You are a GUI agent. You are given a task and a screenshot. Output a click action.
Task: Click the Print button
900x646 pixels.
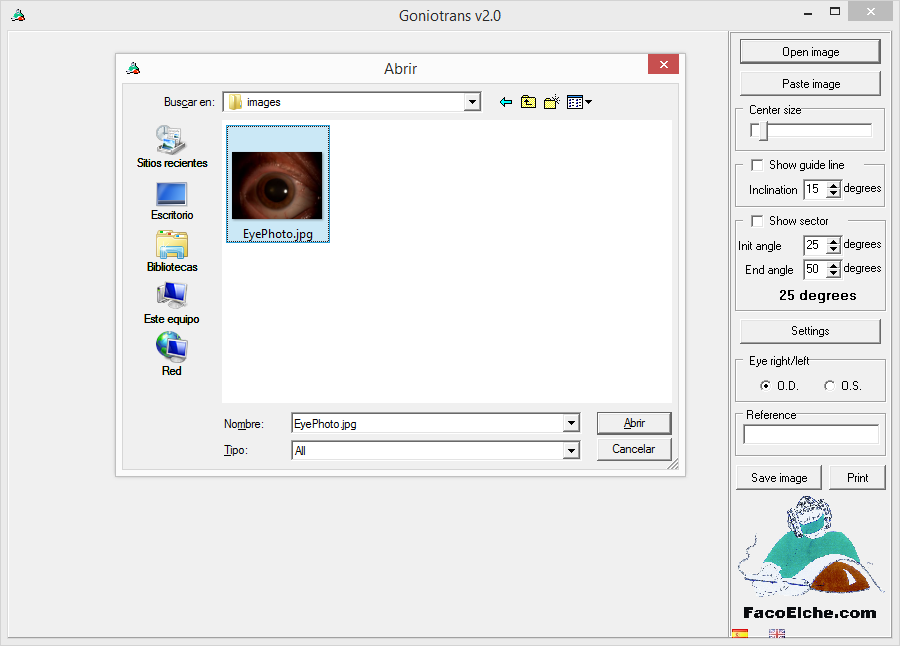(x=858, y=478)
